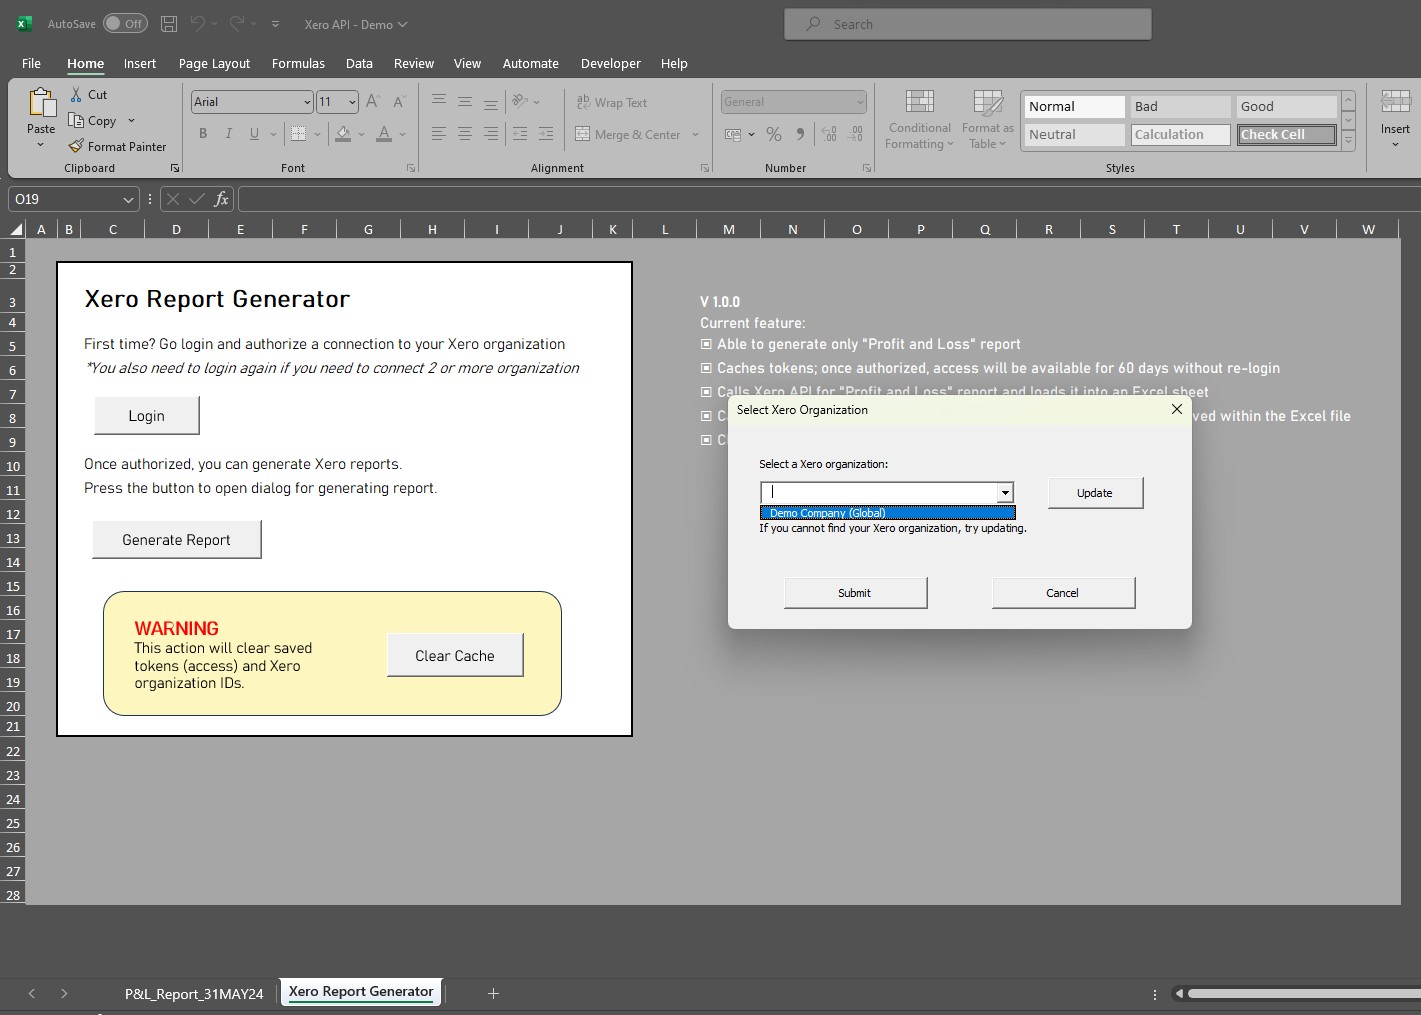Click the Cancel button in dialog
The width and height of the screenshot is (1421, 1015).
point(1063,593)
